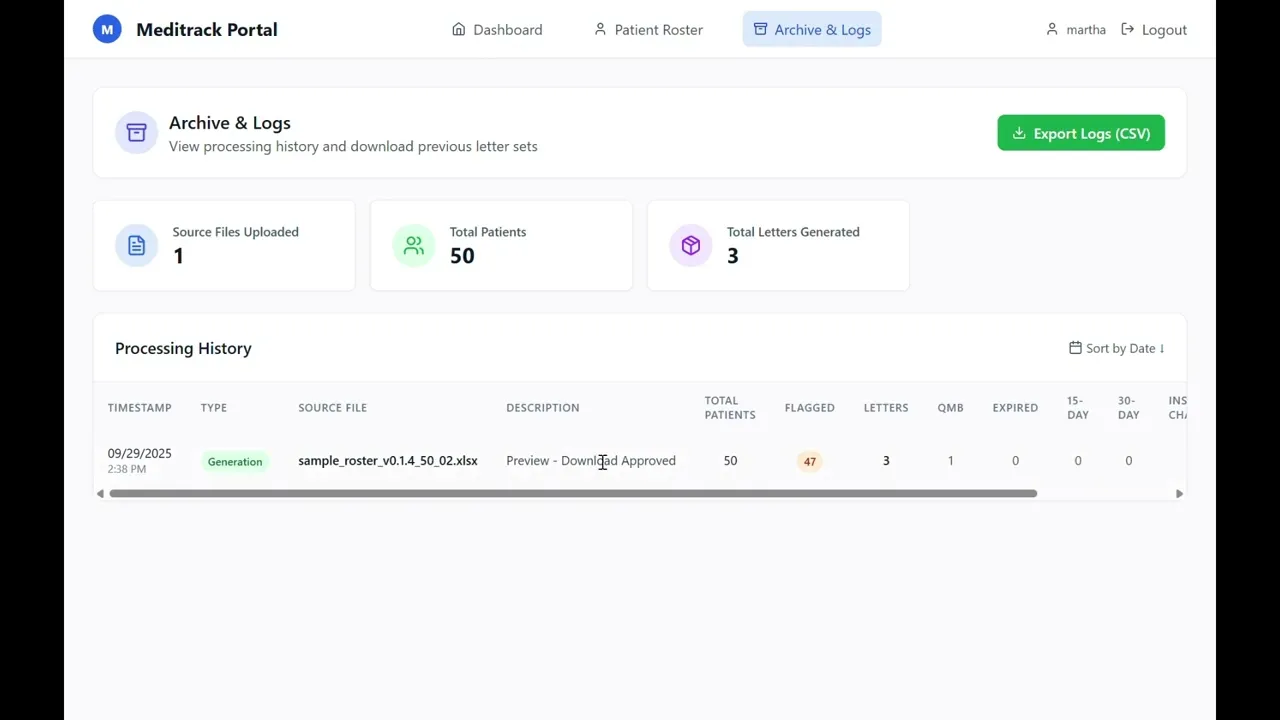Select the Archive & Logs tab

[x=812, y=30]
